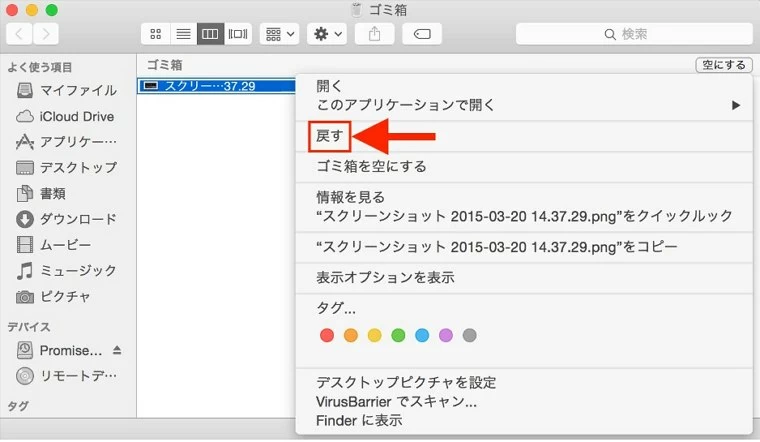Eject the Promise device
The image size is (760, 442).
[119, 351]
